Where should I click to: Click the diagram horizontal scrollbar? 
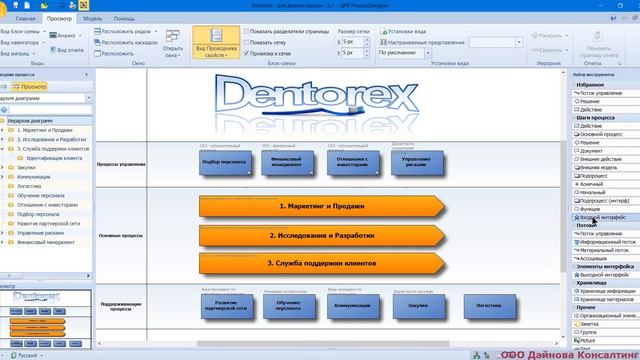pyautogui.click(x=323, y=344)
